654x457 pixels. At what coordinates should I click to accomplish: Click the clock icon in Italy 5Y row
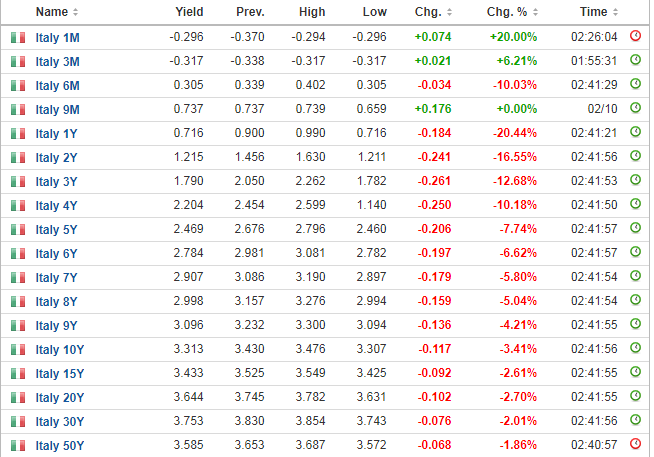tap(635, 228)
